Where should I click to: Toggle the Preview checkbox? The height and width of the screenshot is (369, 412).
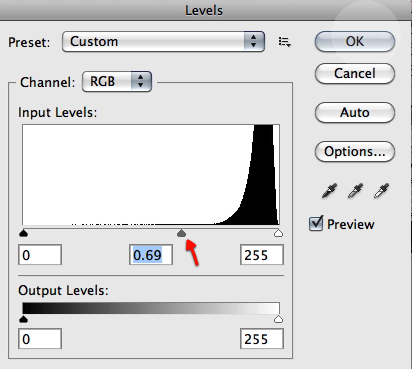pos(316,223)
